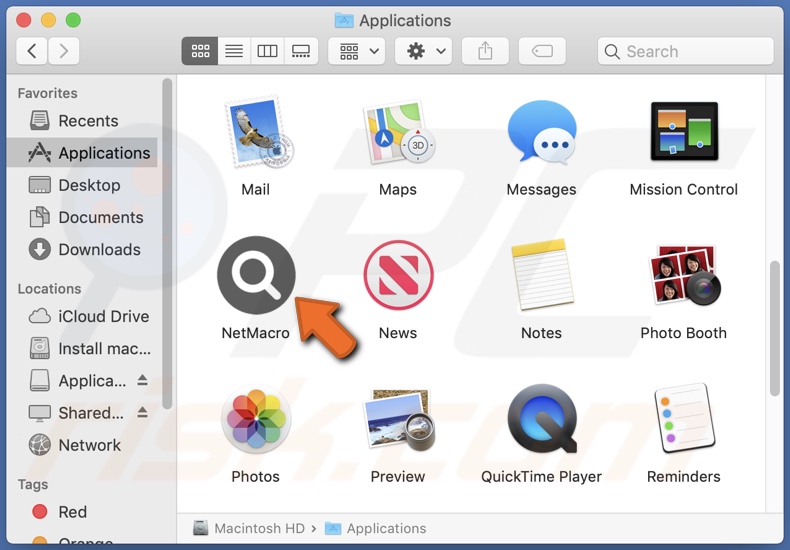The height and width of the screenshot is (550, 790).
Task: Eject the Applica... volume
Action: click(143, 380)
